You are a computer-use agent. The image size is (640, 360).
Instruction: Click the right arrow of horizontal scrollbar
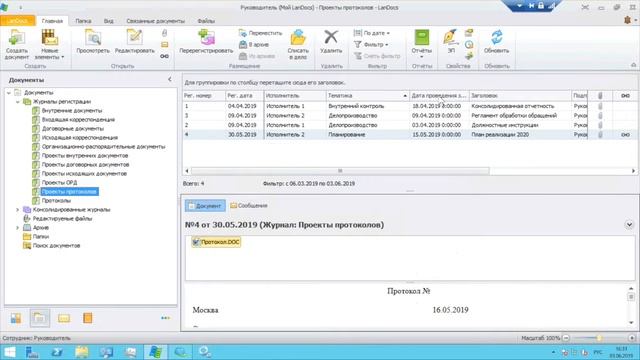click(633, 171)
